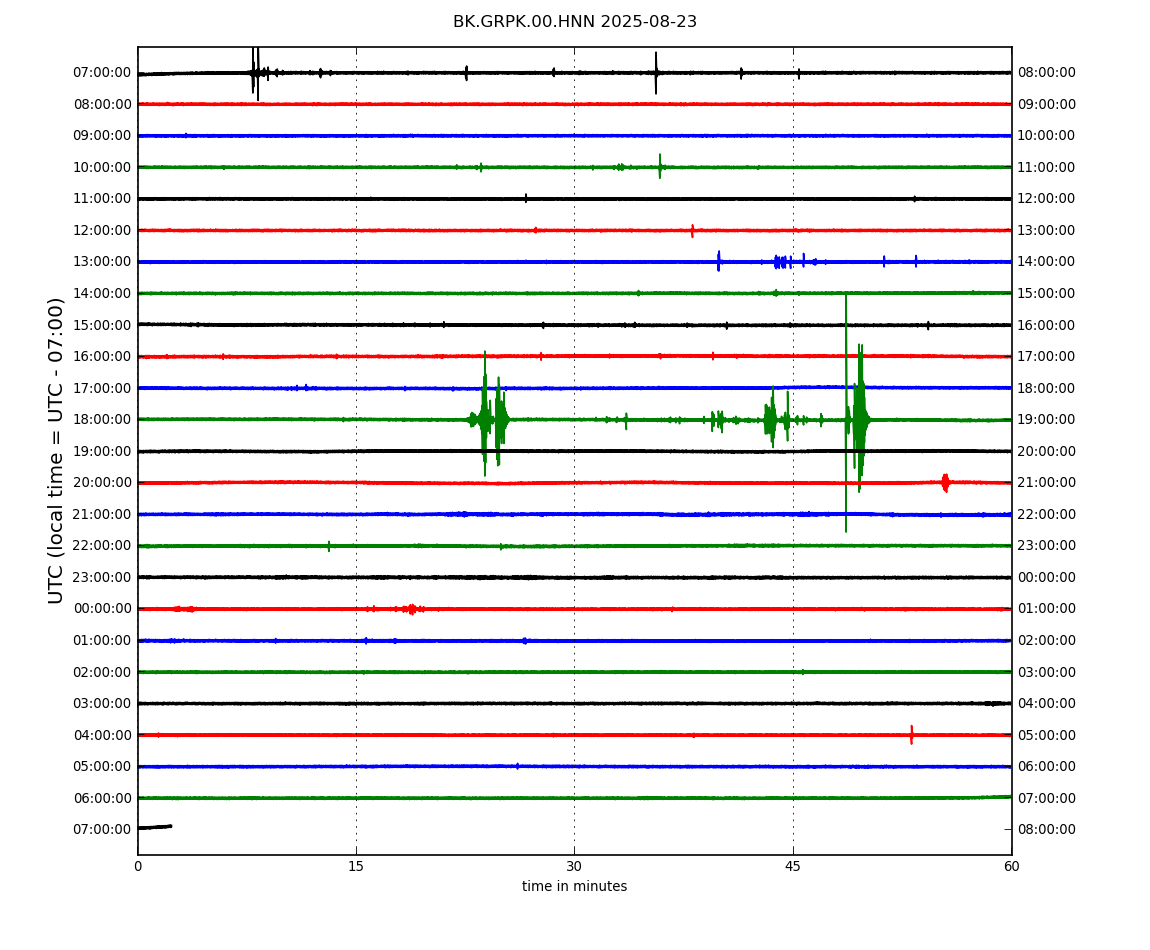
Task: Click red spike on 12:00:00 trace near minute 38
Action: (692, 230)
